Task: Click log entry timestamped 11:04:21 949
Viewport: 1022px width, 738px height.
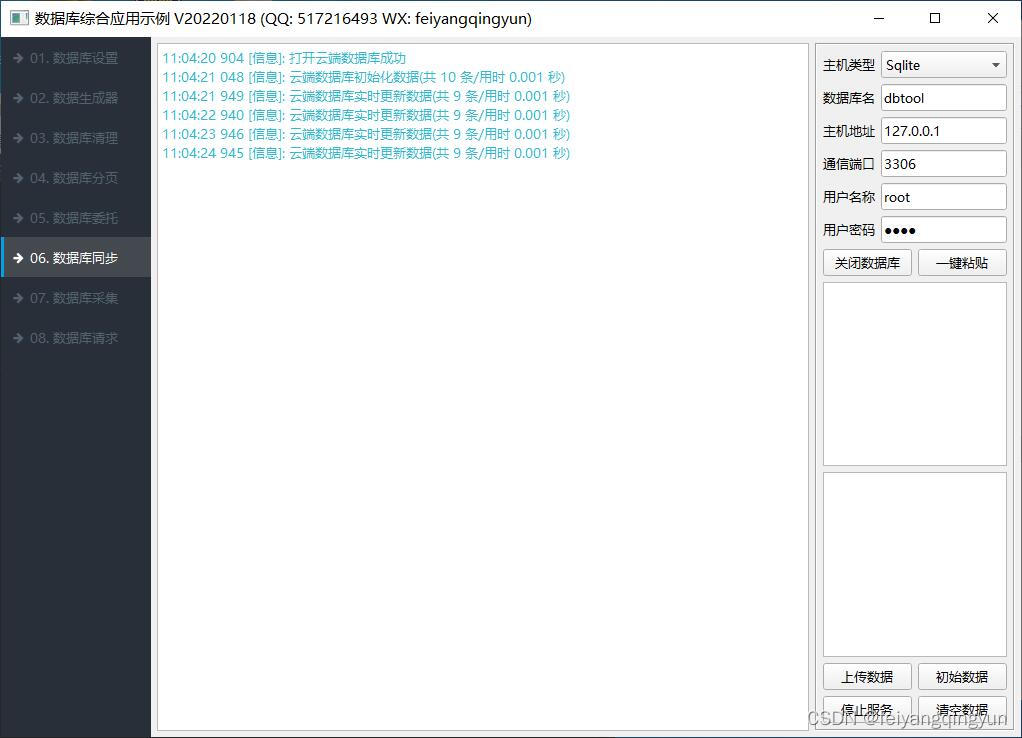Action: coord(366,96)
